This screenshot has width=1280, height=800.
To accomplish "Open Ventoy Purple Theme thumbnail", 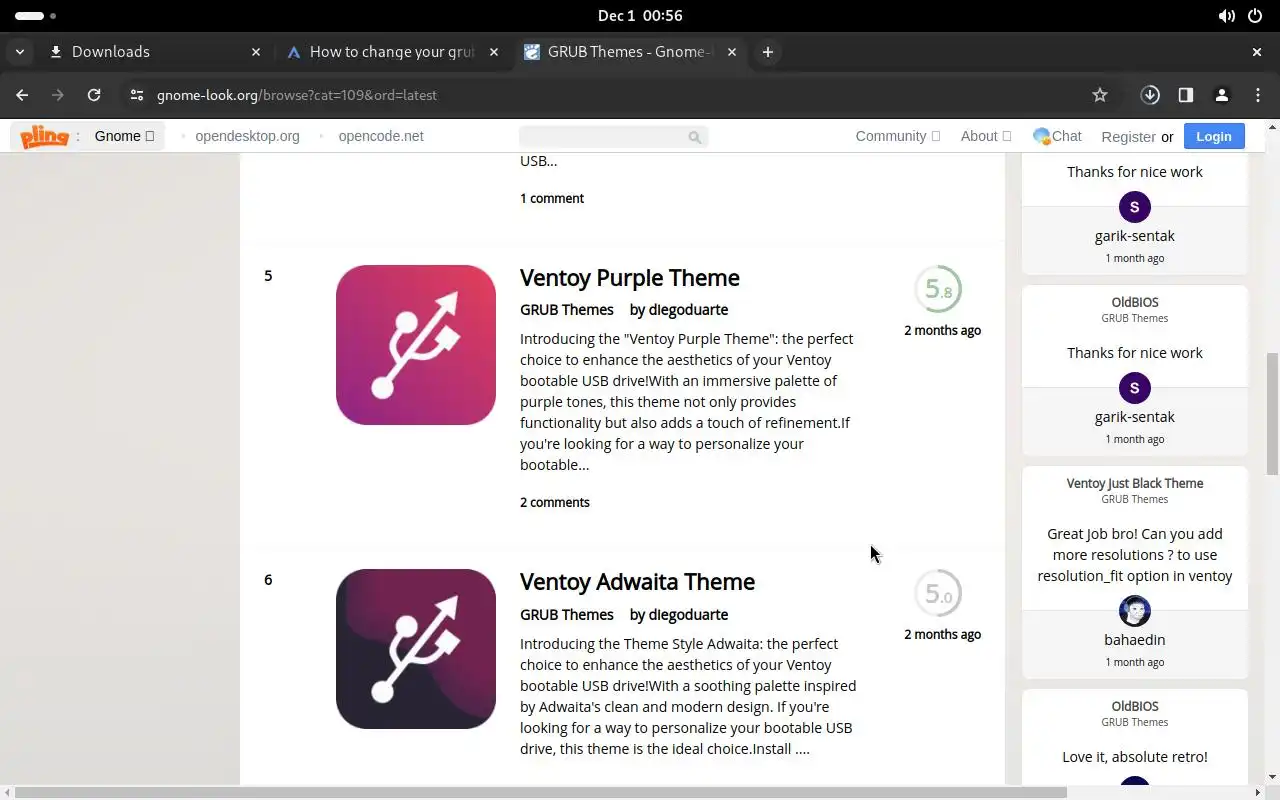I will click(416, 345).
